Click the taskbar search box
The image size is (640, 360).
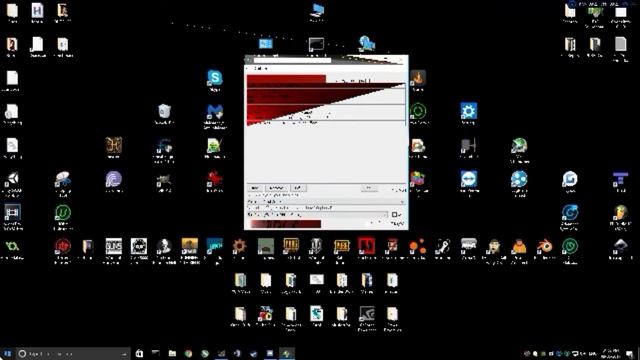click(73, 353)
